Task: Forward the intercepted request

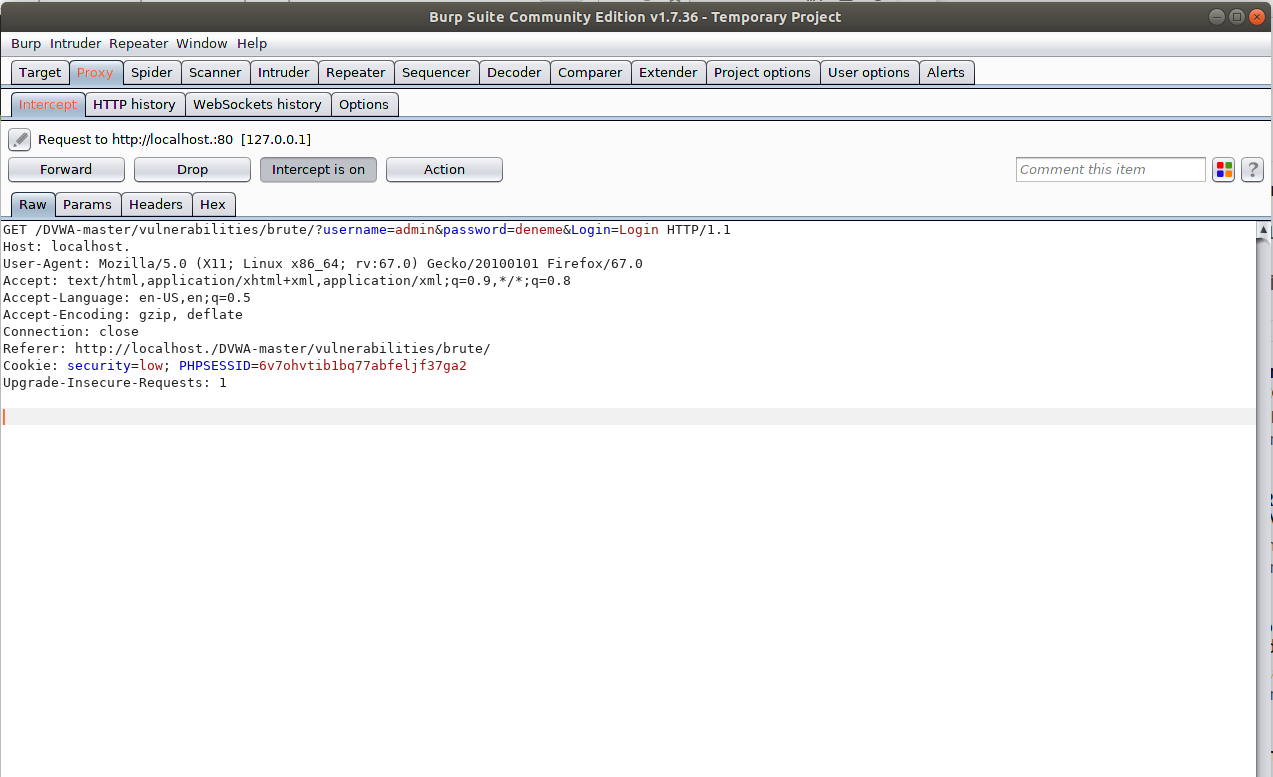Action: tap(66, 170)
